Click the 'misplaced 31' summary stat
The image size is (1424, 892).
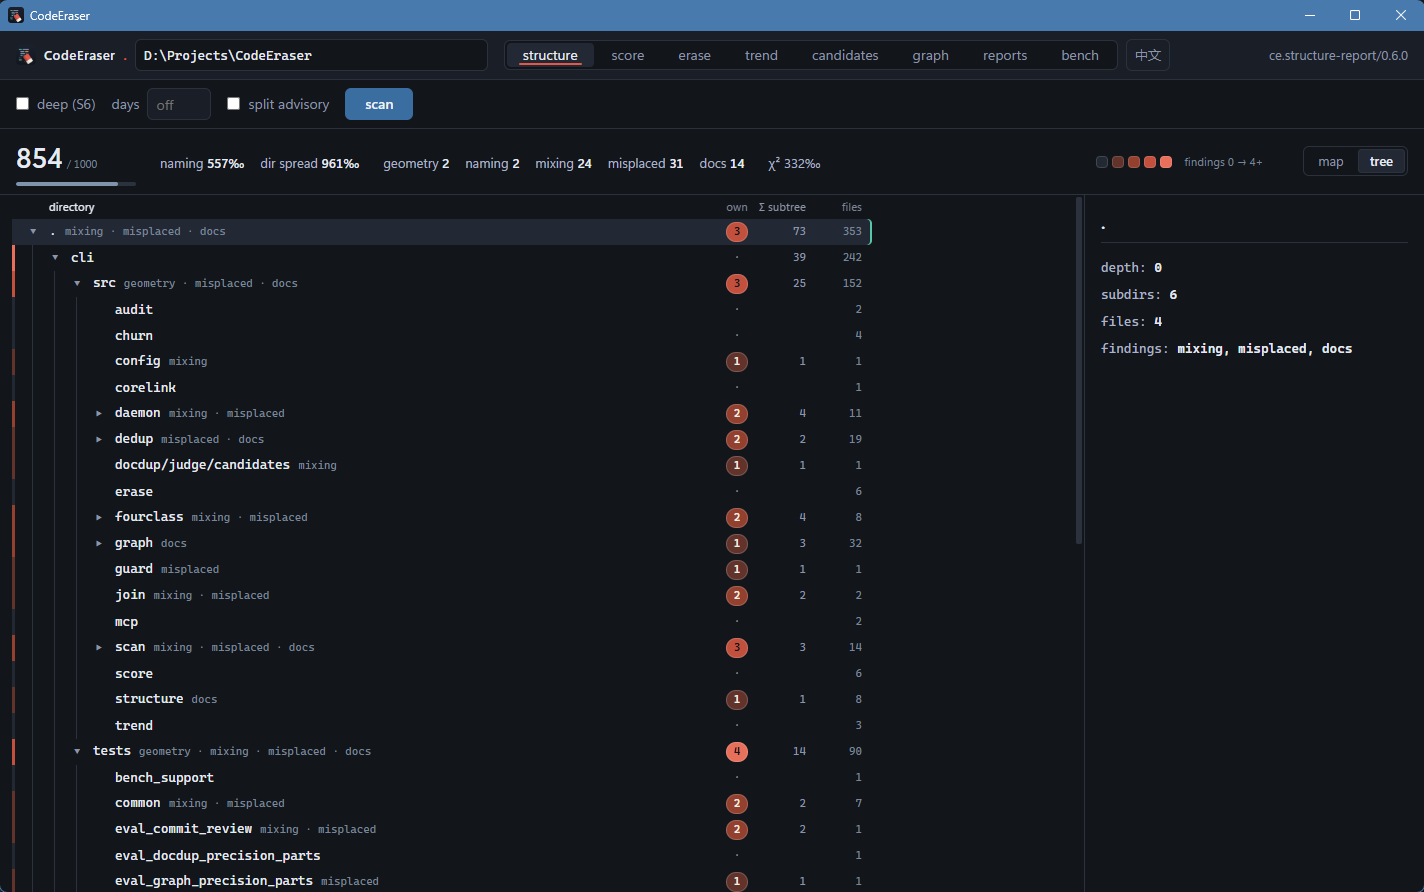pos(645,163)
